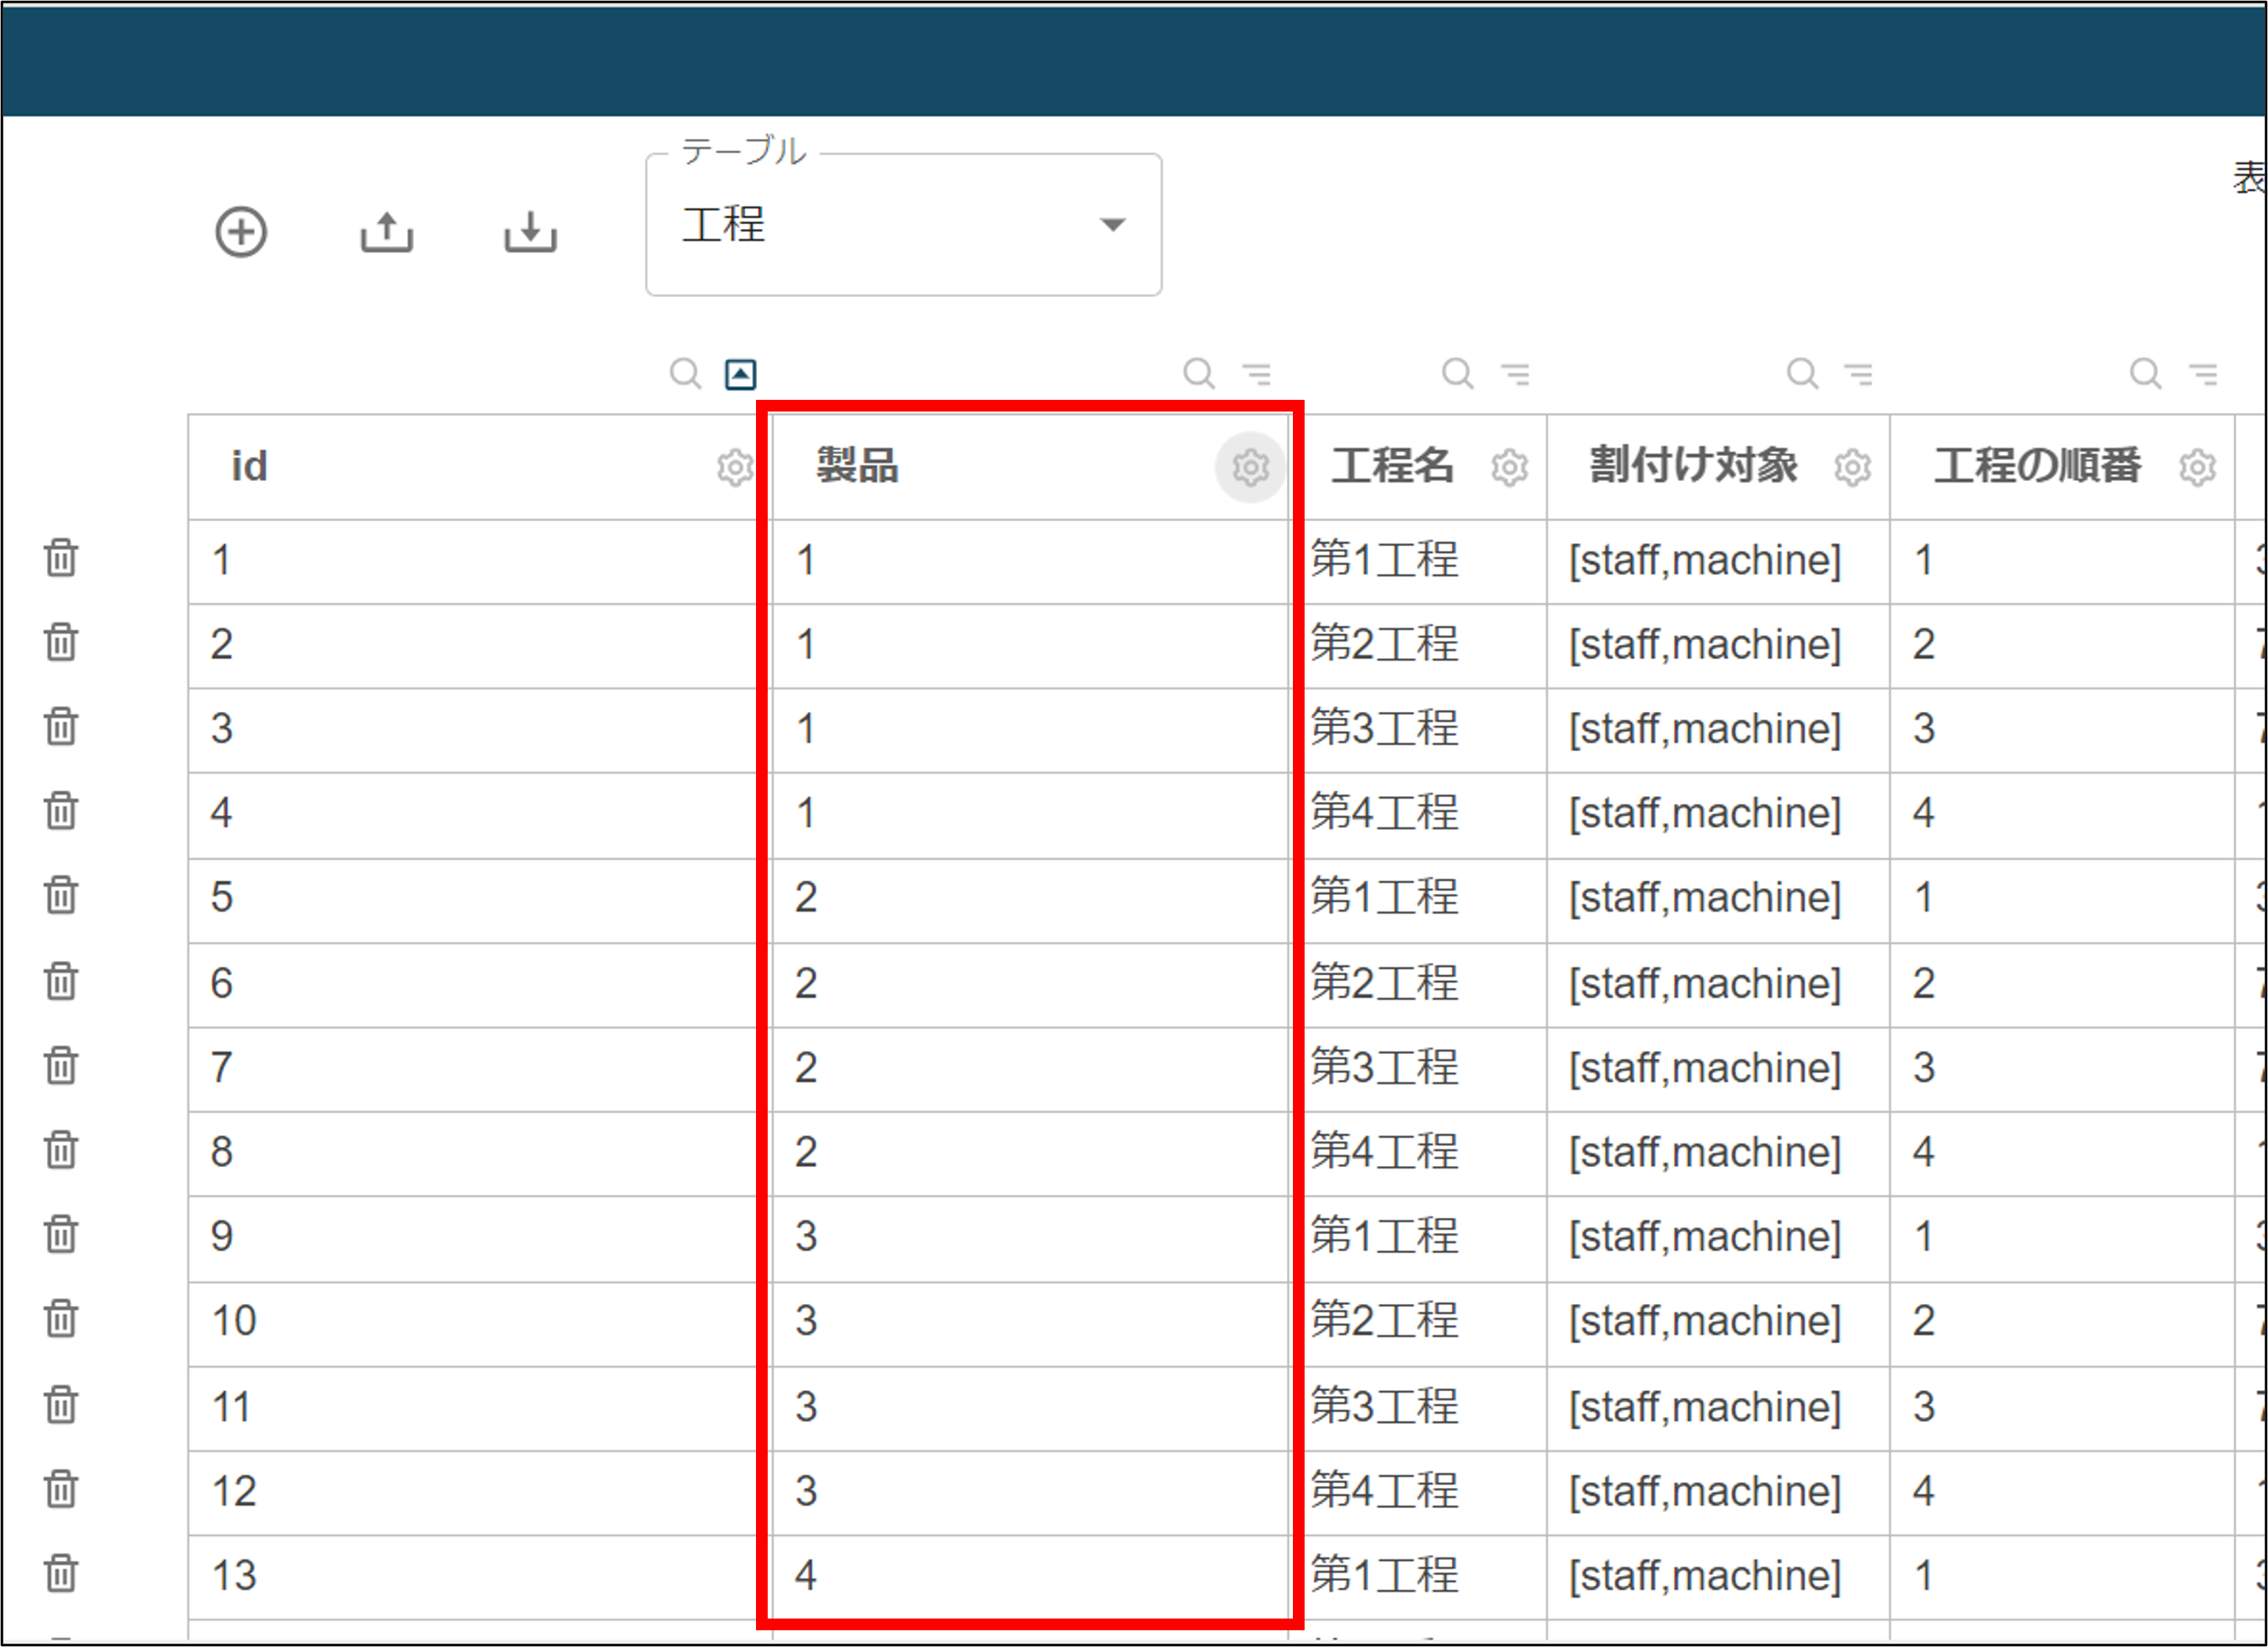Screen dimensions: 2268x1647
Task: Click the search icon above 割付け対象 column
Action: 1802,374
